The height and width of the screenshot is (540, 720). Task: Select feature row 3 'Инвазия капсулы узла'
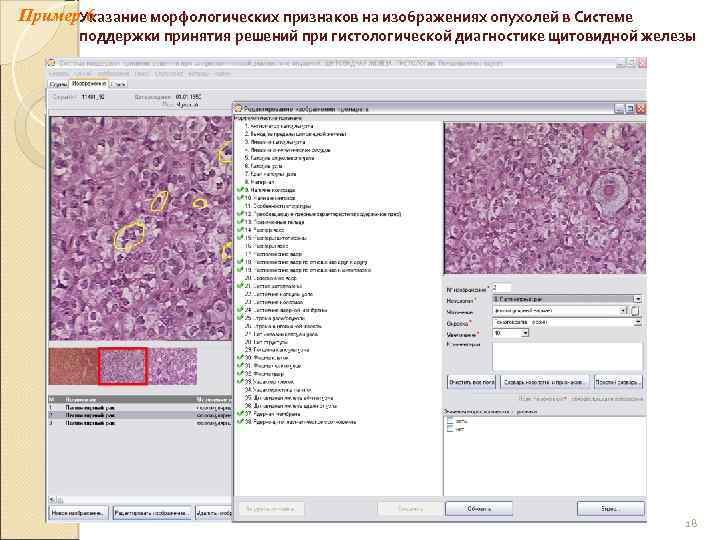(x=275, y=142)
